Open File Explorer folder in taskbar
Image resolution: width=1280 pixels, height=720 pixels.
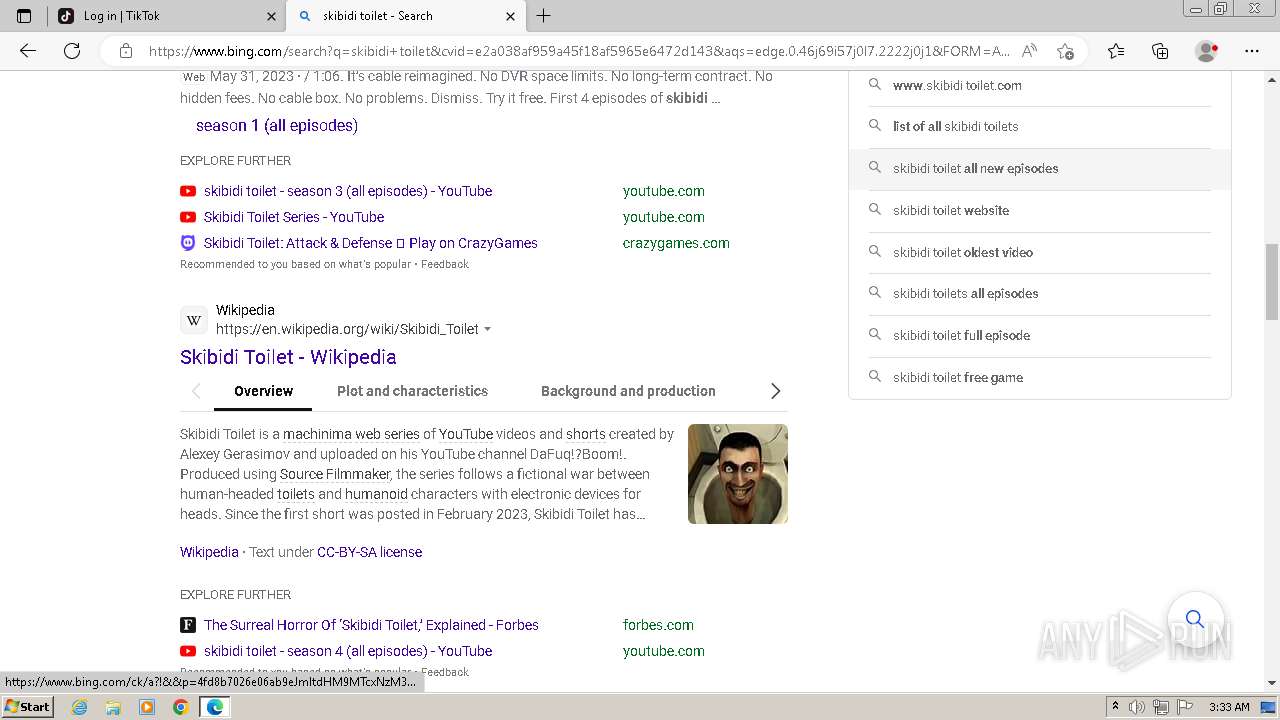113,707
